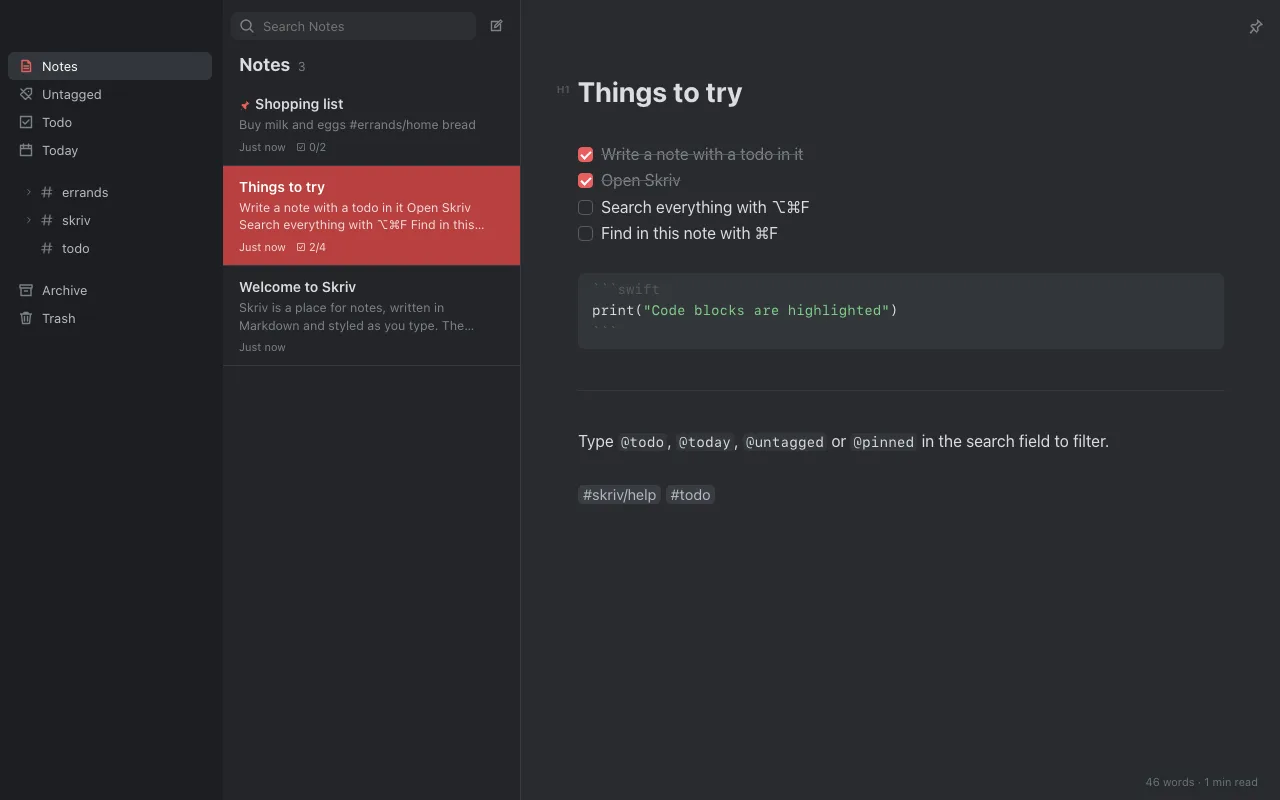The width and height of the screenshot is (1280, 800).
Task: Expand the skriv tag chevron
Action: click(28, 220)
